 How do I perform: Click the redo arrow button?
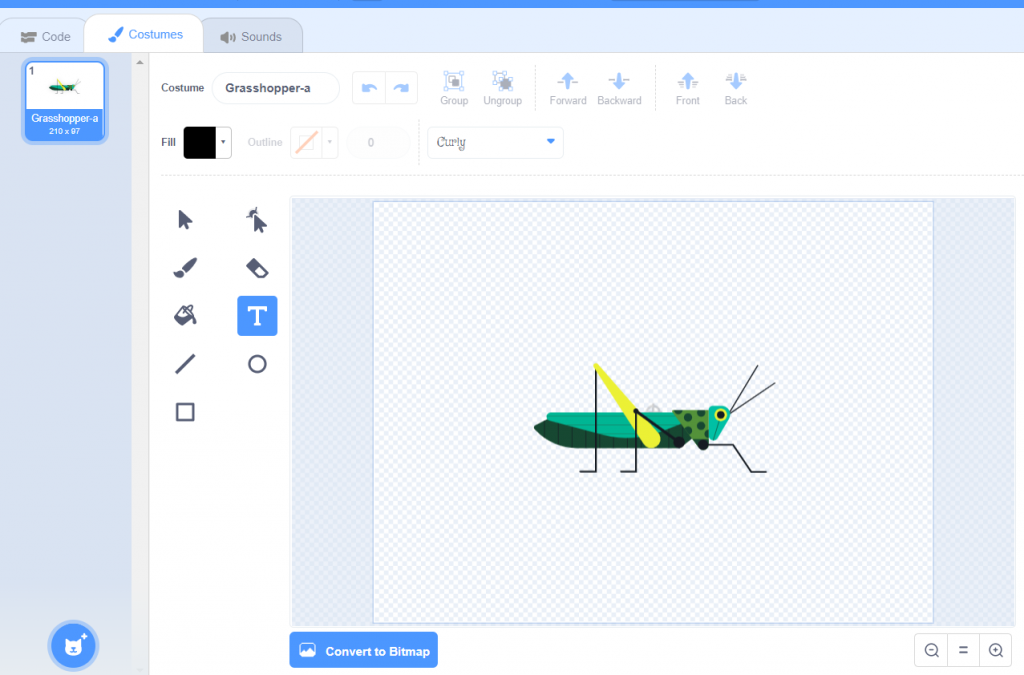coord(401,88)
